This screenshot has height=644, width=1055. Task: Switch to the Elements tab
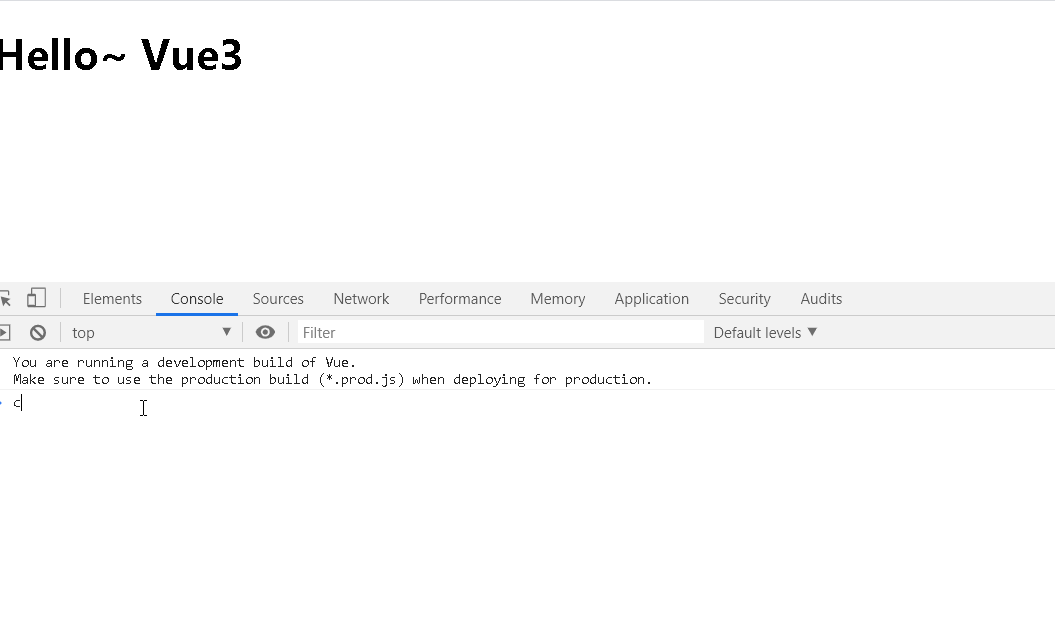(112, 298)
